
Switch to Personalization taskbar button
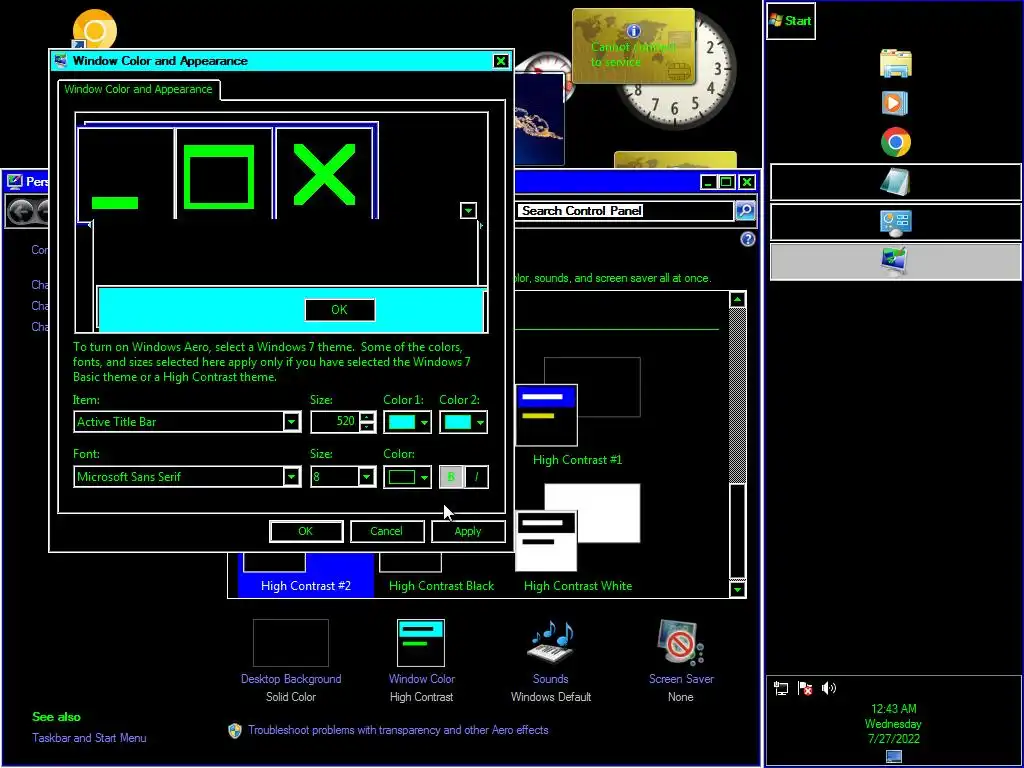[x=895, y=261]
